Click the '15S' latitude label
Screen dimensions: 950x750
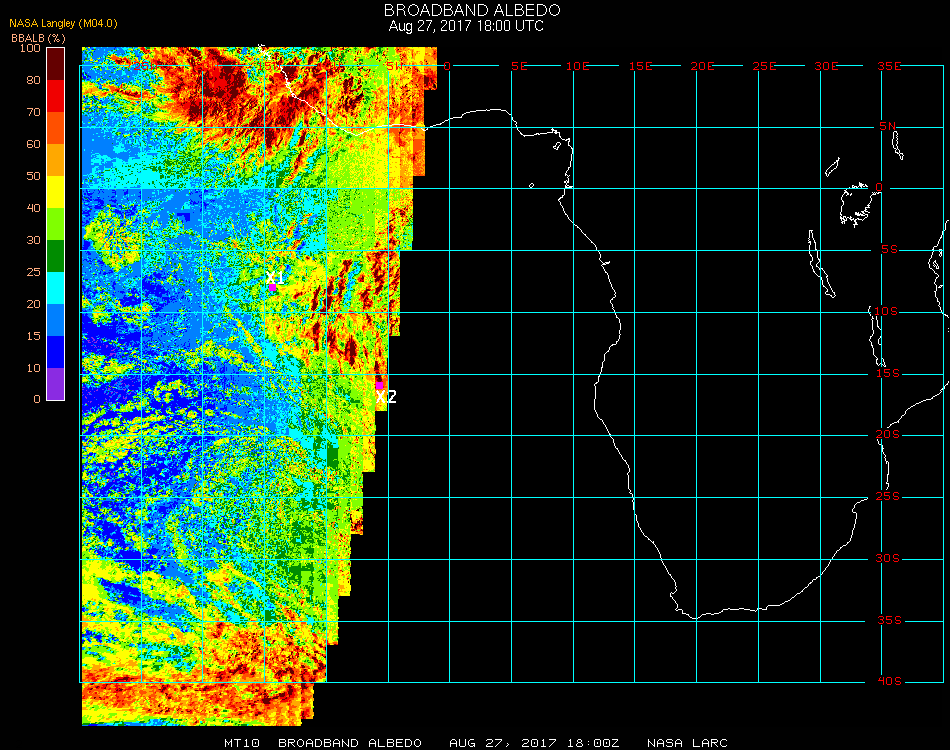(888, 373)
